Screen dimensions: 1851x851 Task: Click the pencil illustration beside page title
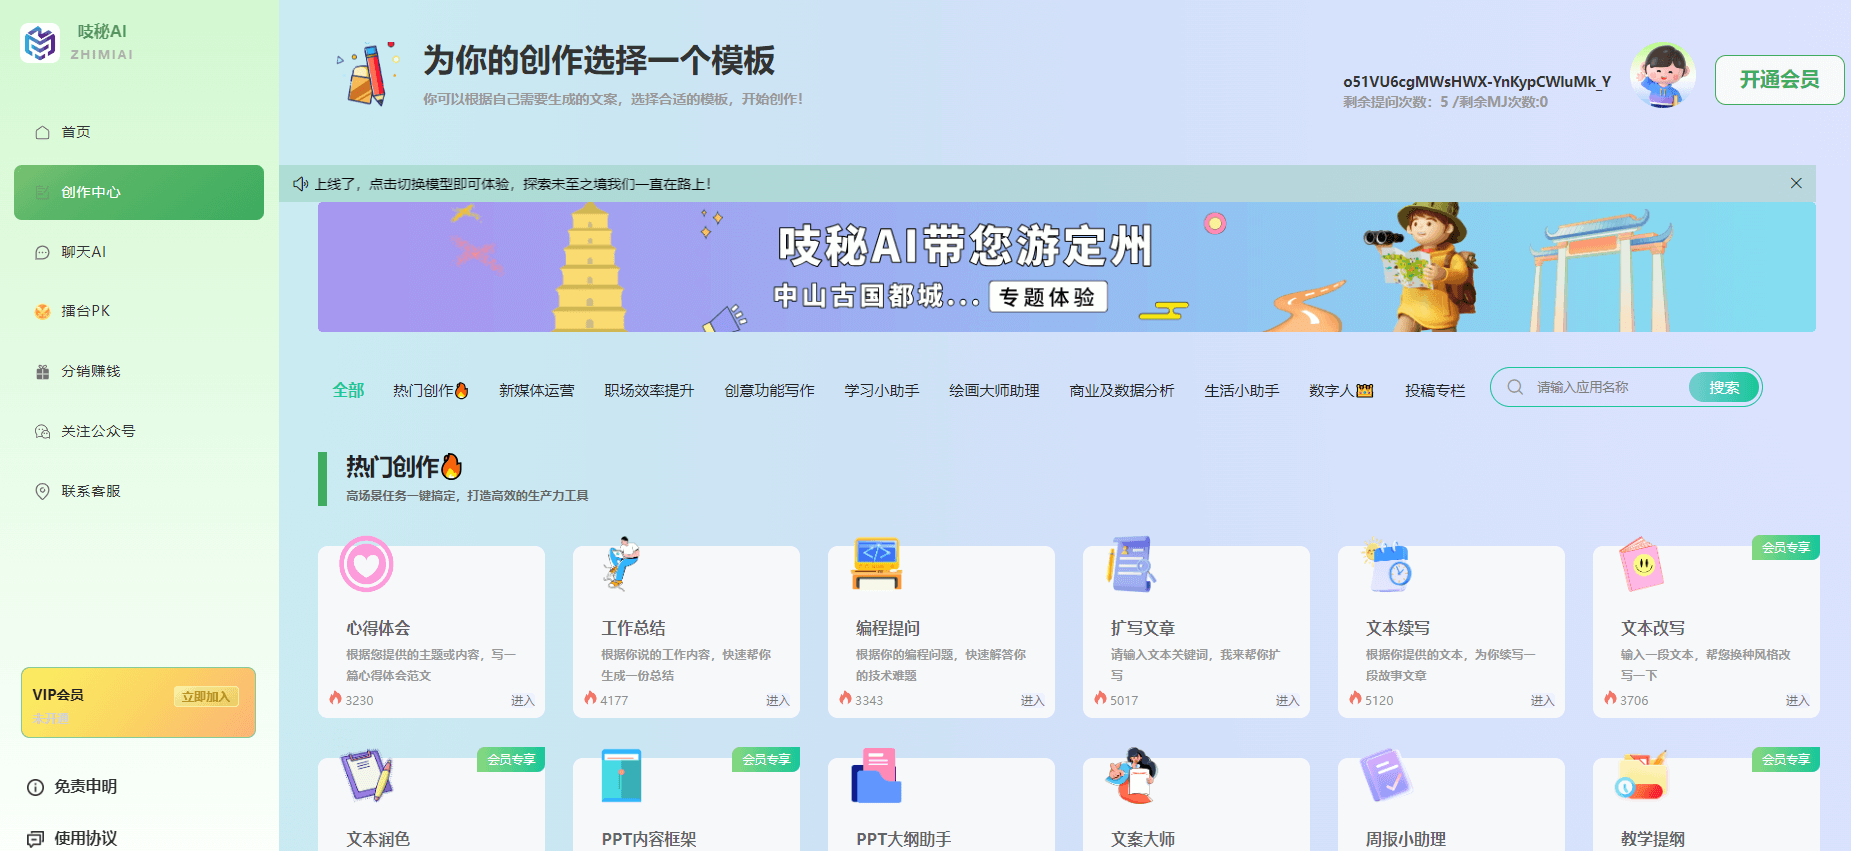pos(368,74)
